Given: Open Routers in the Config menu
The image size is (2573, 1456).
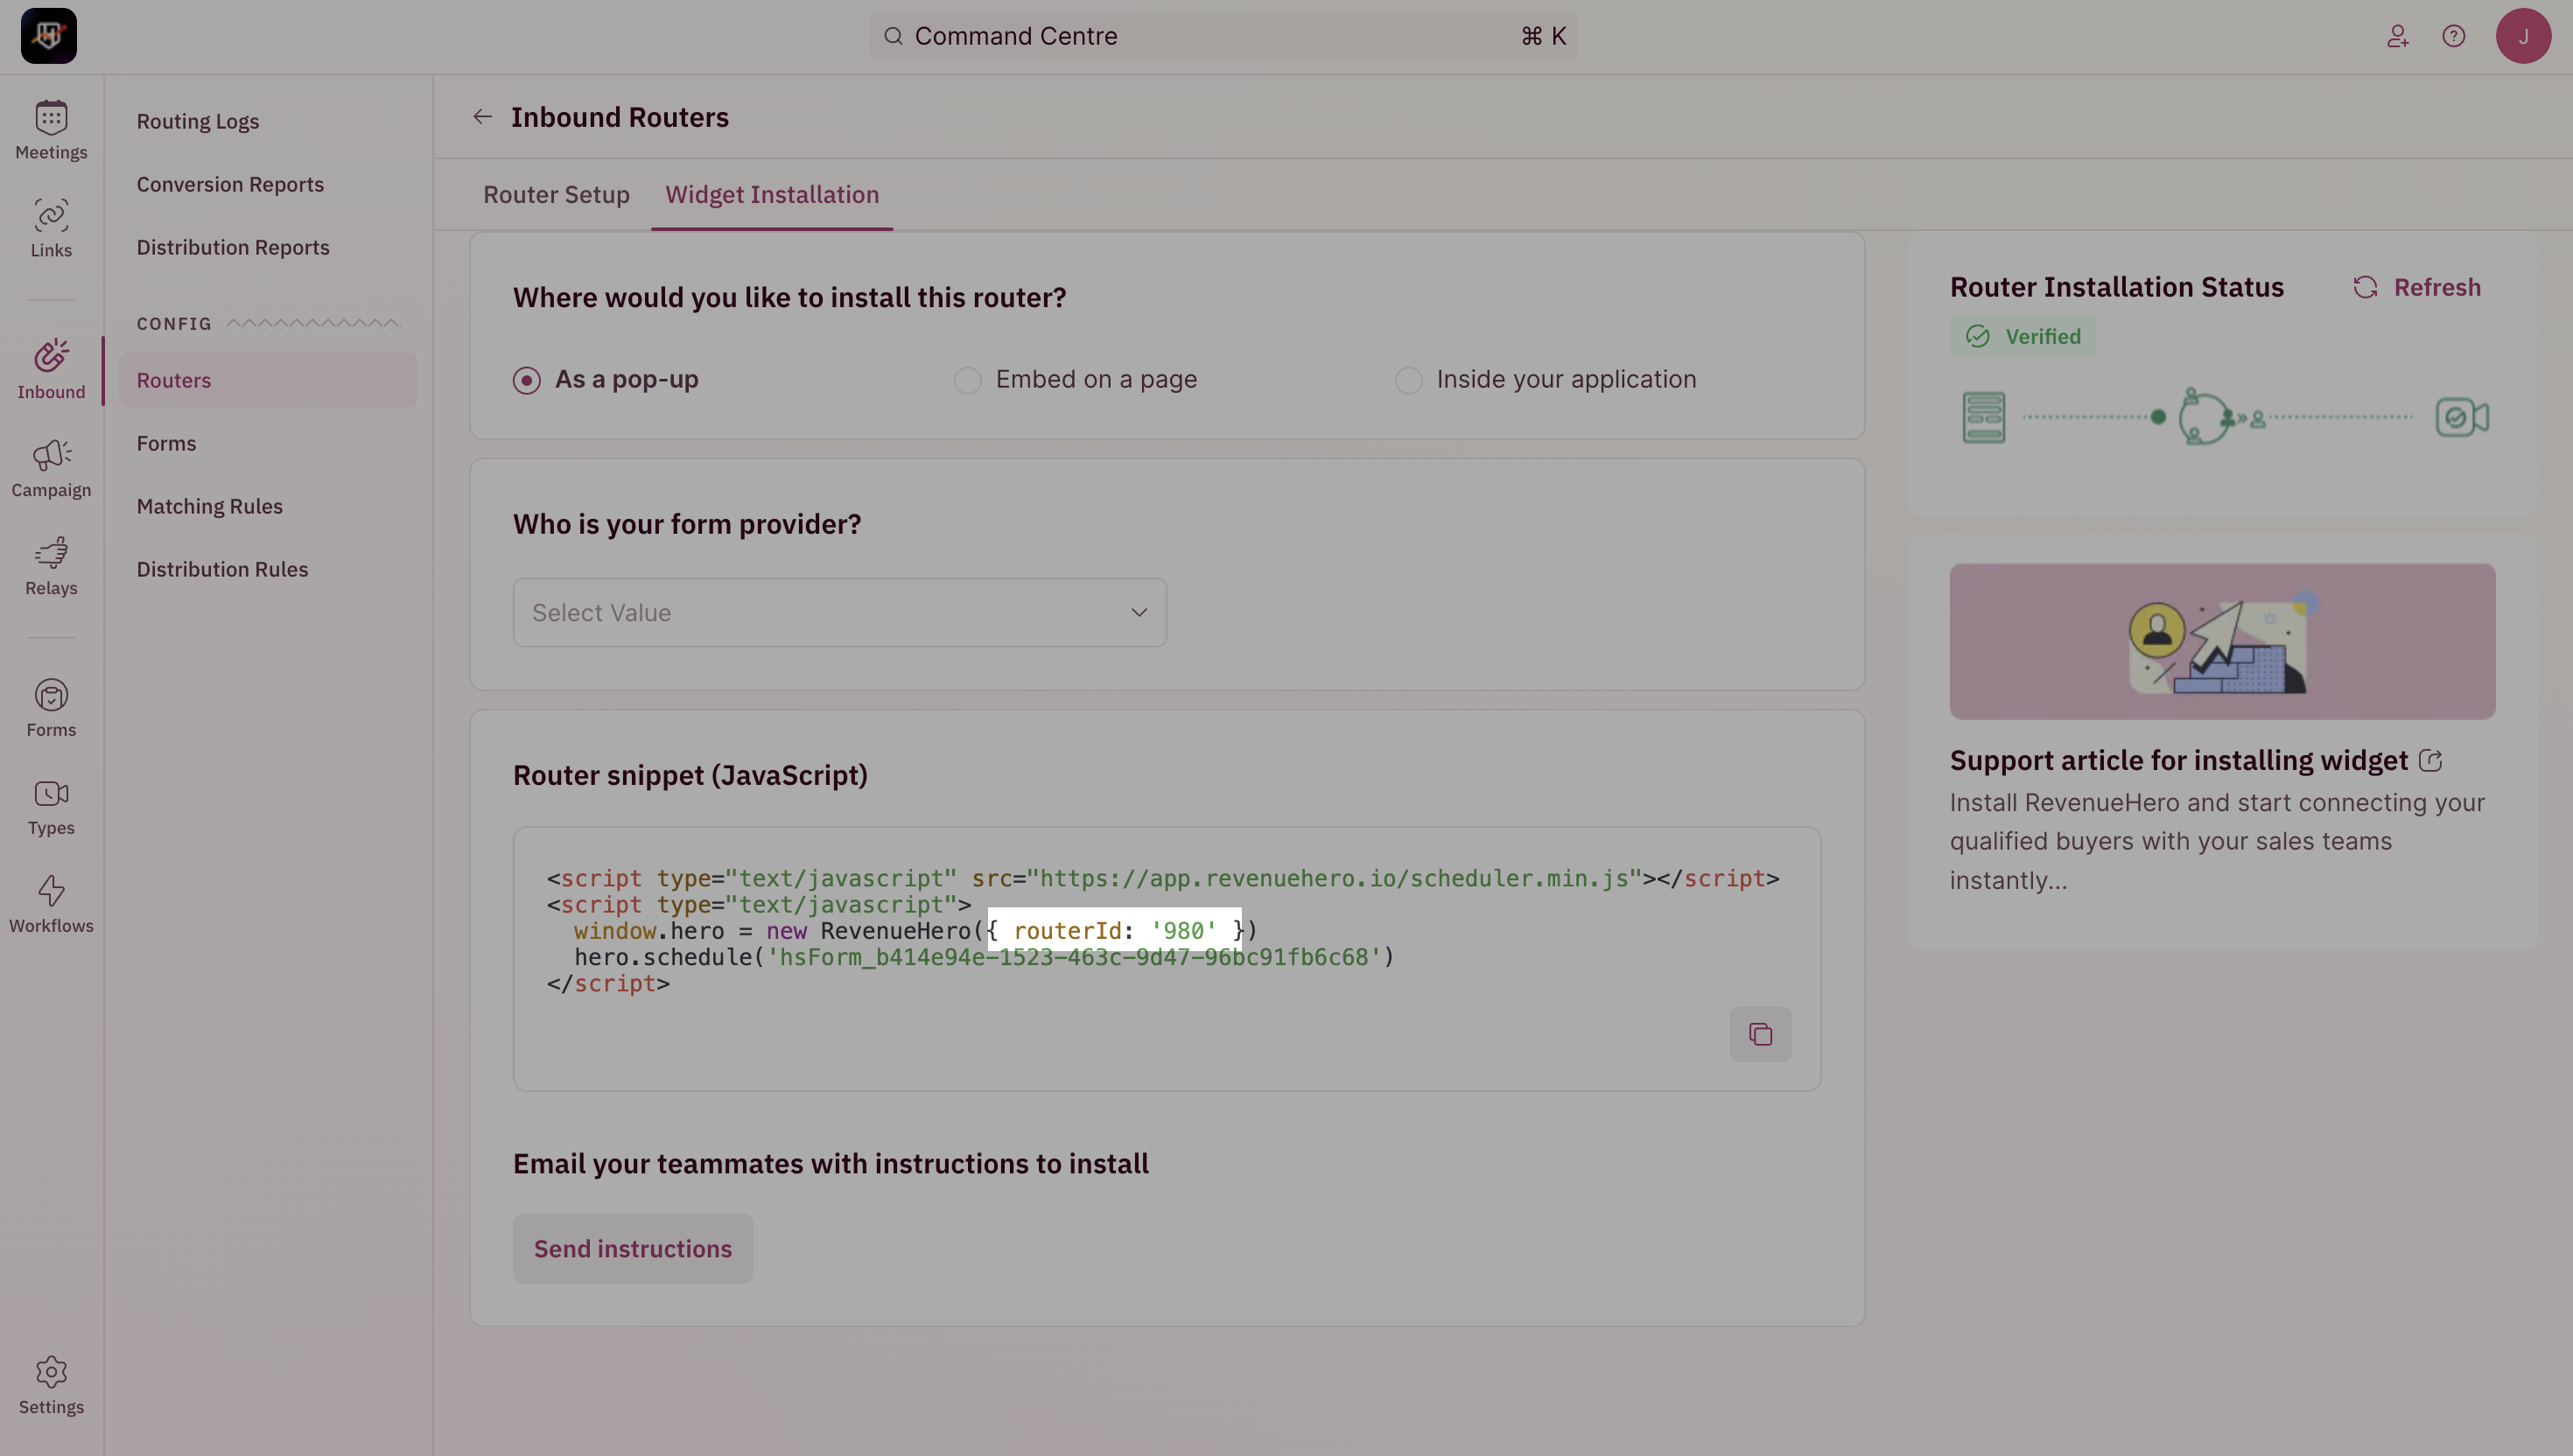Looking at the screenshot, I should tap(268, 380).
